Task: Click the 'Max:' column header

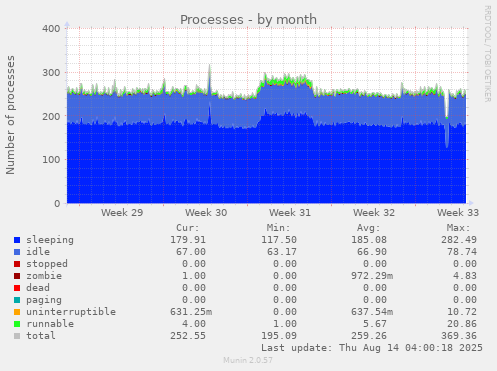Action: pos(458,228)
